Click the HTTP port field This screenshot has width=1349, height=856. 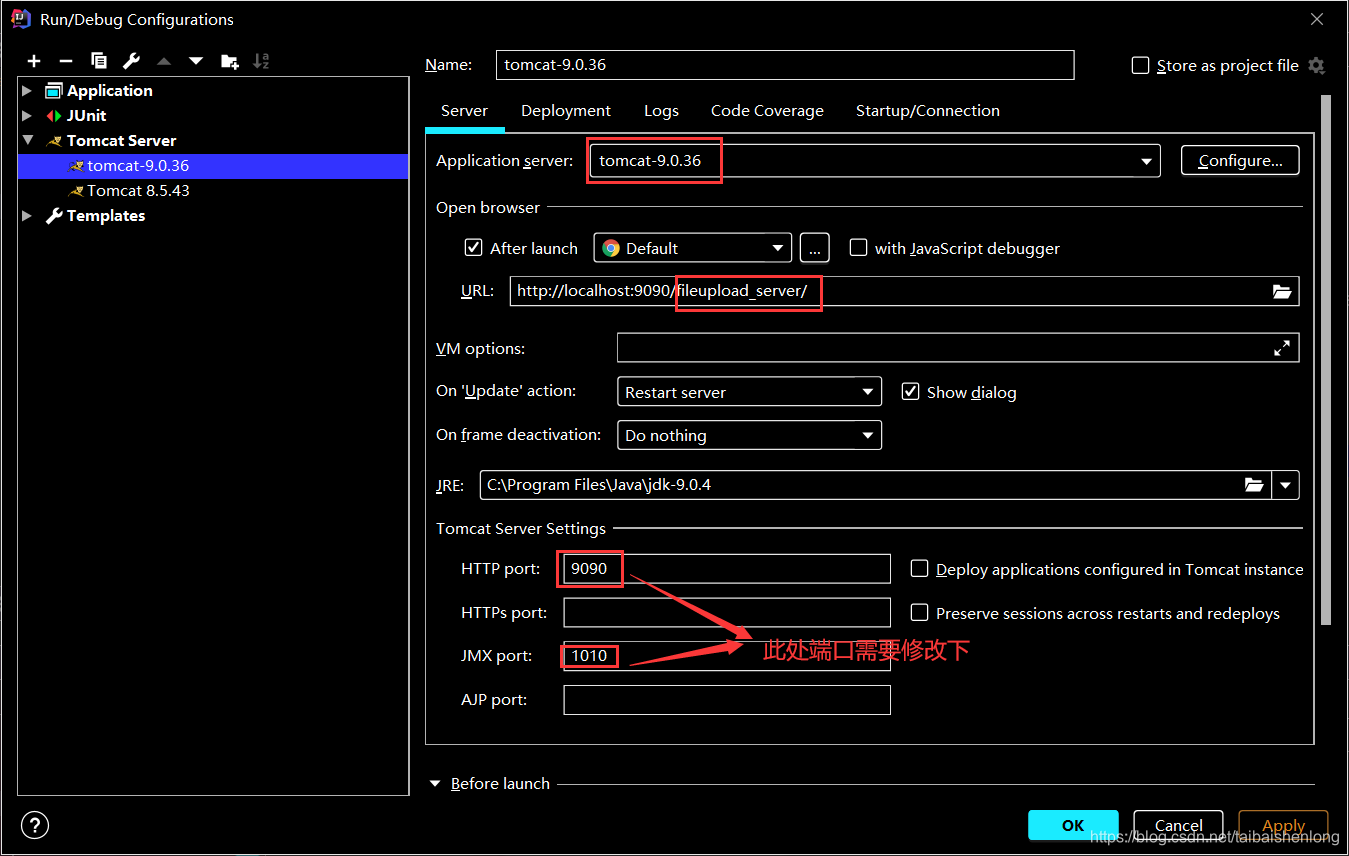pyautogui.click(x=727, y=568)
